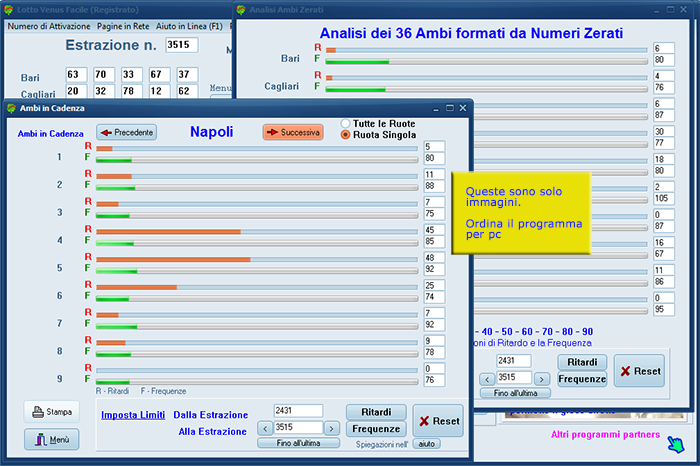Click the right arrow beside 3515 in Ambi in Cadenza
Screen dimensions: 700x466
[331, 429]
